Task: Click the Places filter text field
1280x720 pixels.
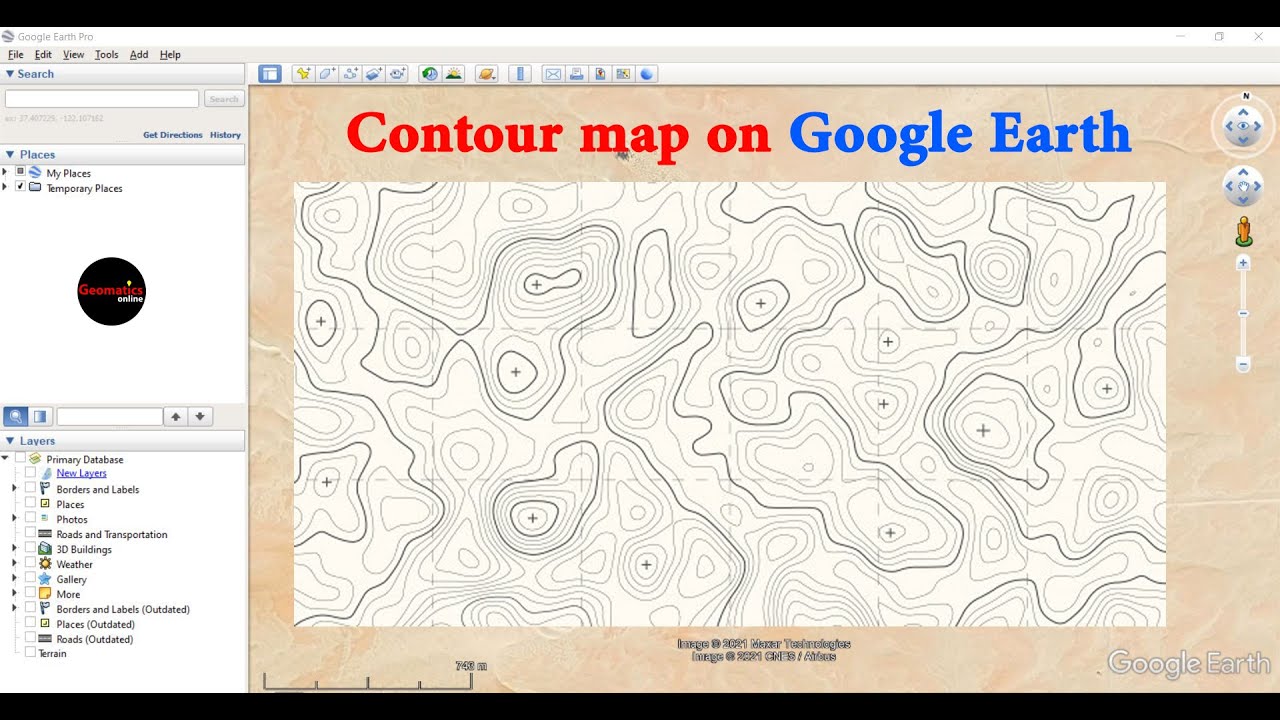Action: pyautogui.click(x=110, y=416)
